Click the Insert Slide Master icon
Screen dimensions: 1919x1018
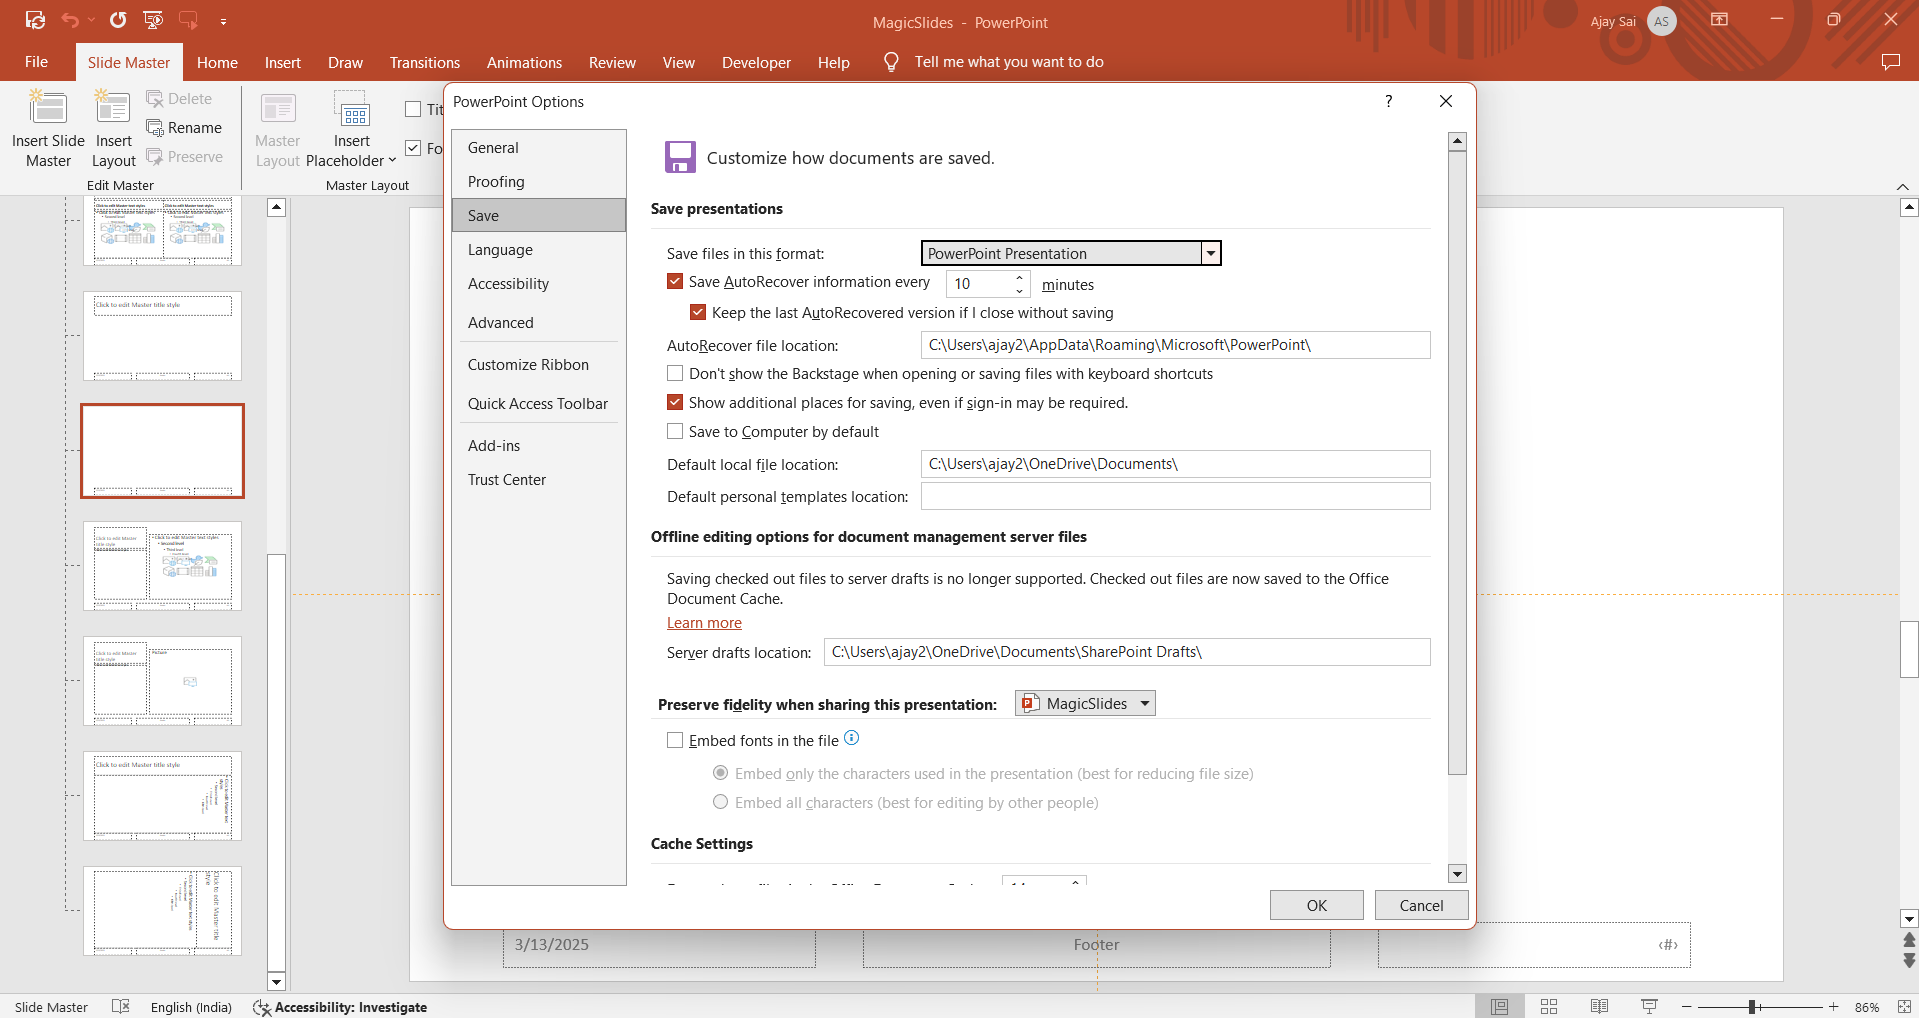click(x=48, y=110)
